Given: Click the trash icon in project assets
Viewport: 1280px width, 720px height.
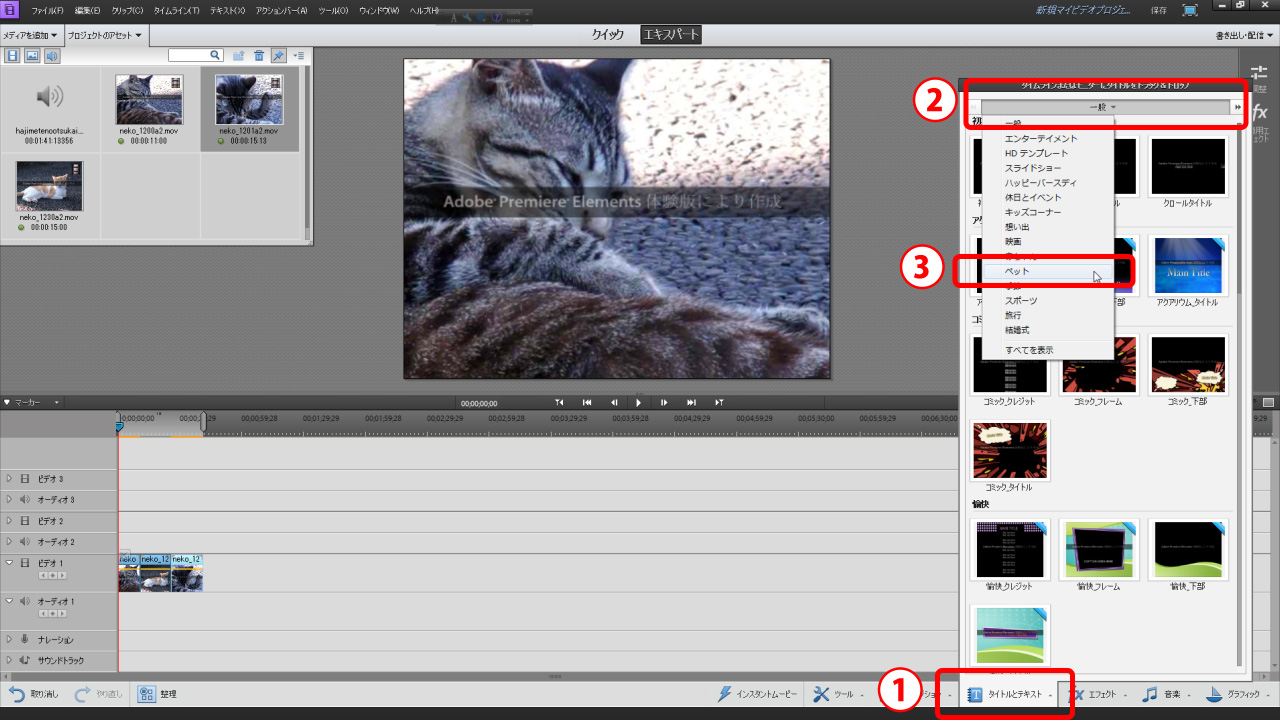Looking at the screenshot, I should pyautogui.click(x=259, y=56).
